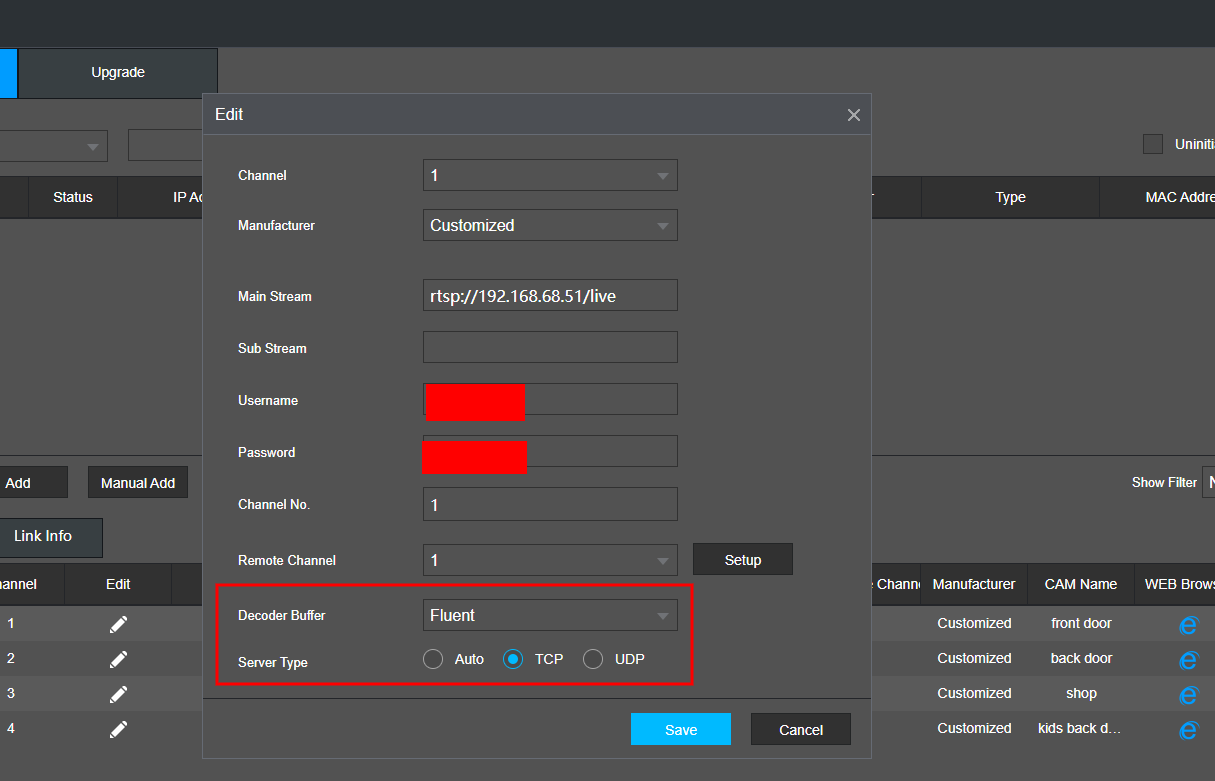
Task: Open web browser for back door camera
Action: [1188, 660]
